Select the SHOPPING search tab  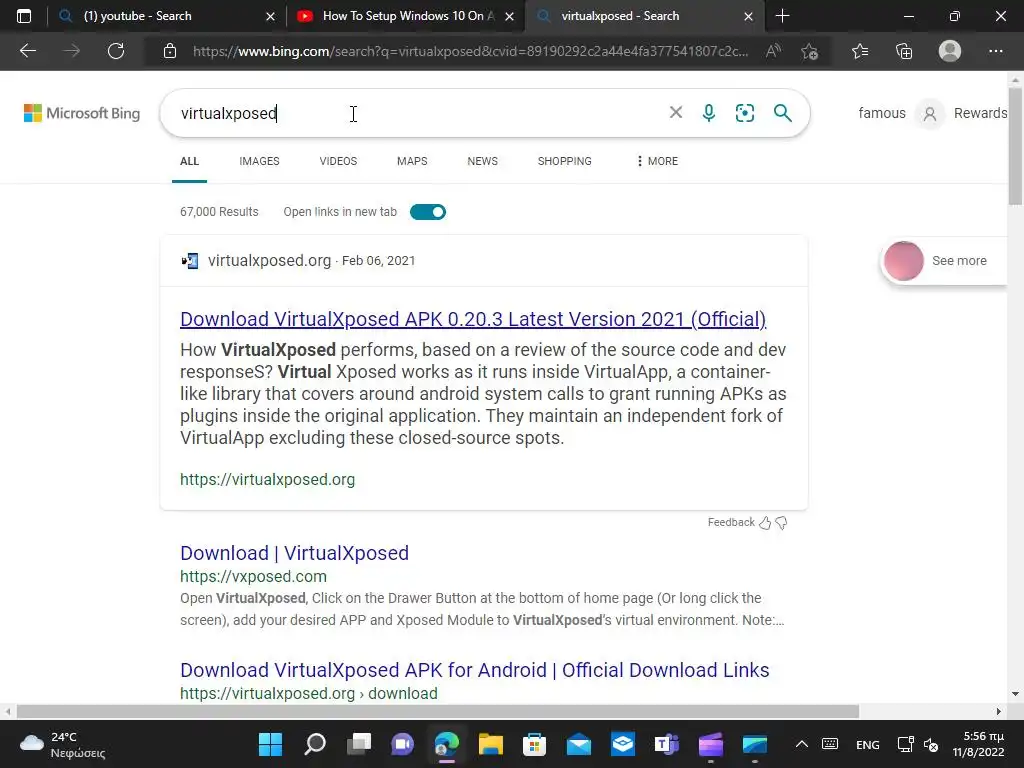pos(564,161)
